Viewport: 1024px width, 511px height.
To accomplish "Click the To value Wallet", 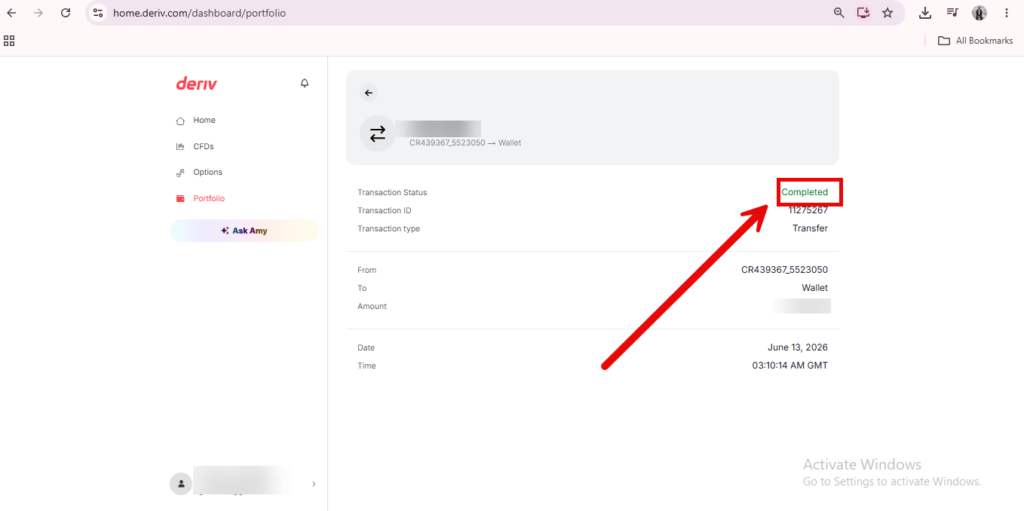I will click(815, 288).
